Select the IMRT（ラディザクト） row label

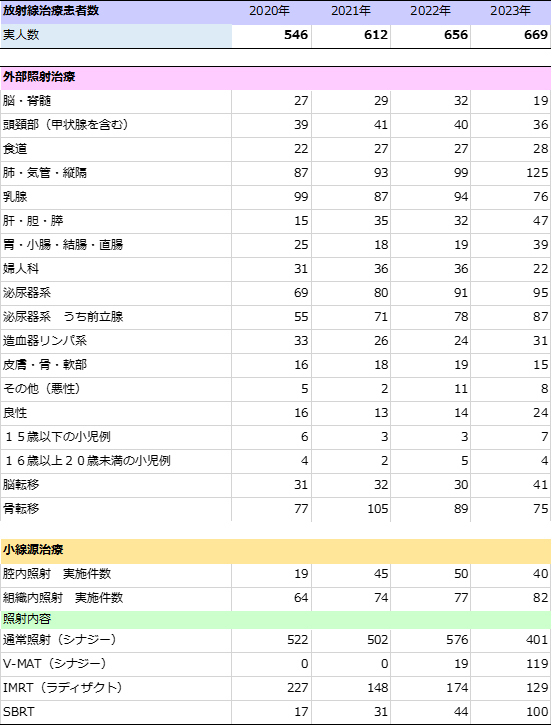tap(63, 688)
